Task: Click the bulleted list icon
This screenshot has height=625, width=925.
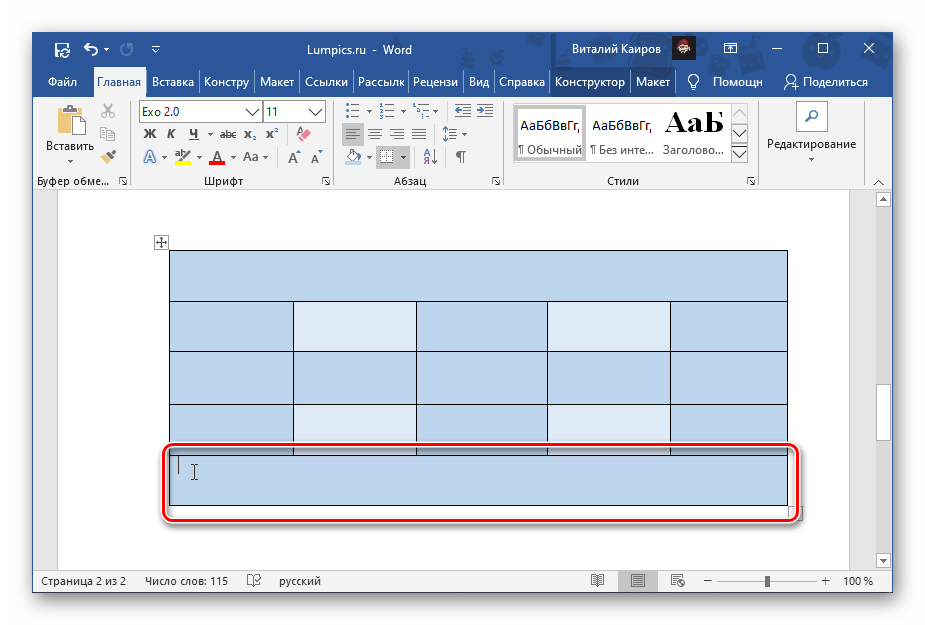Action: click(352, 111)
